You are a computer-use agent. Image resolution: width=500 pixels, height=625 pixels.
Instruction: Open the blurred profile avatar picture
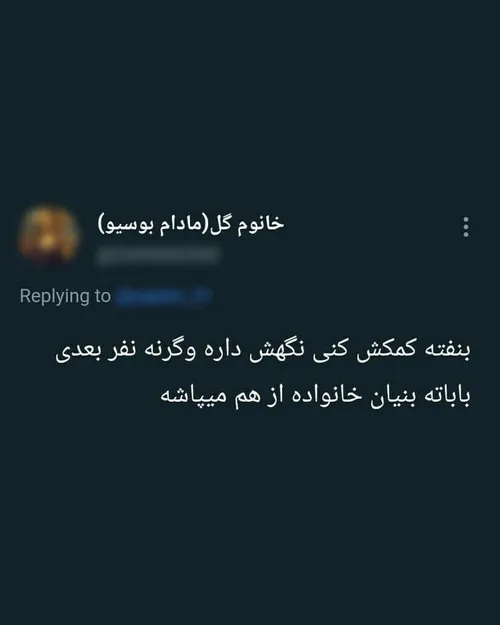(48, 234)
